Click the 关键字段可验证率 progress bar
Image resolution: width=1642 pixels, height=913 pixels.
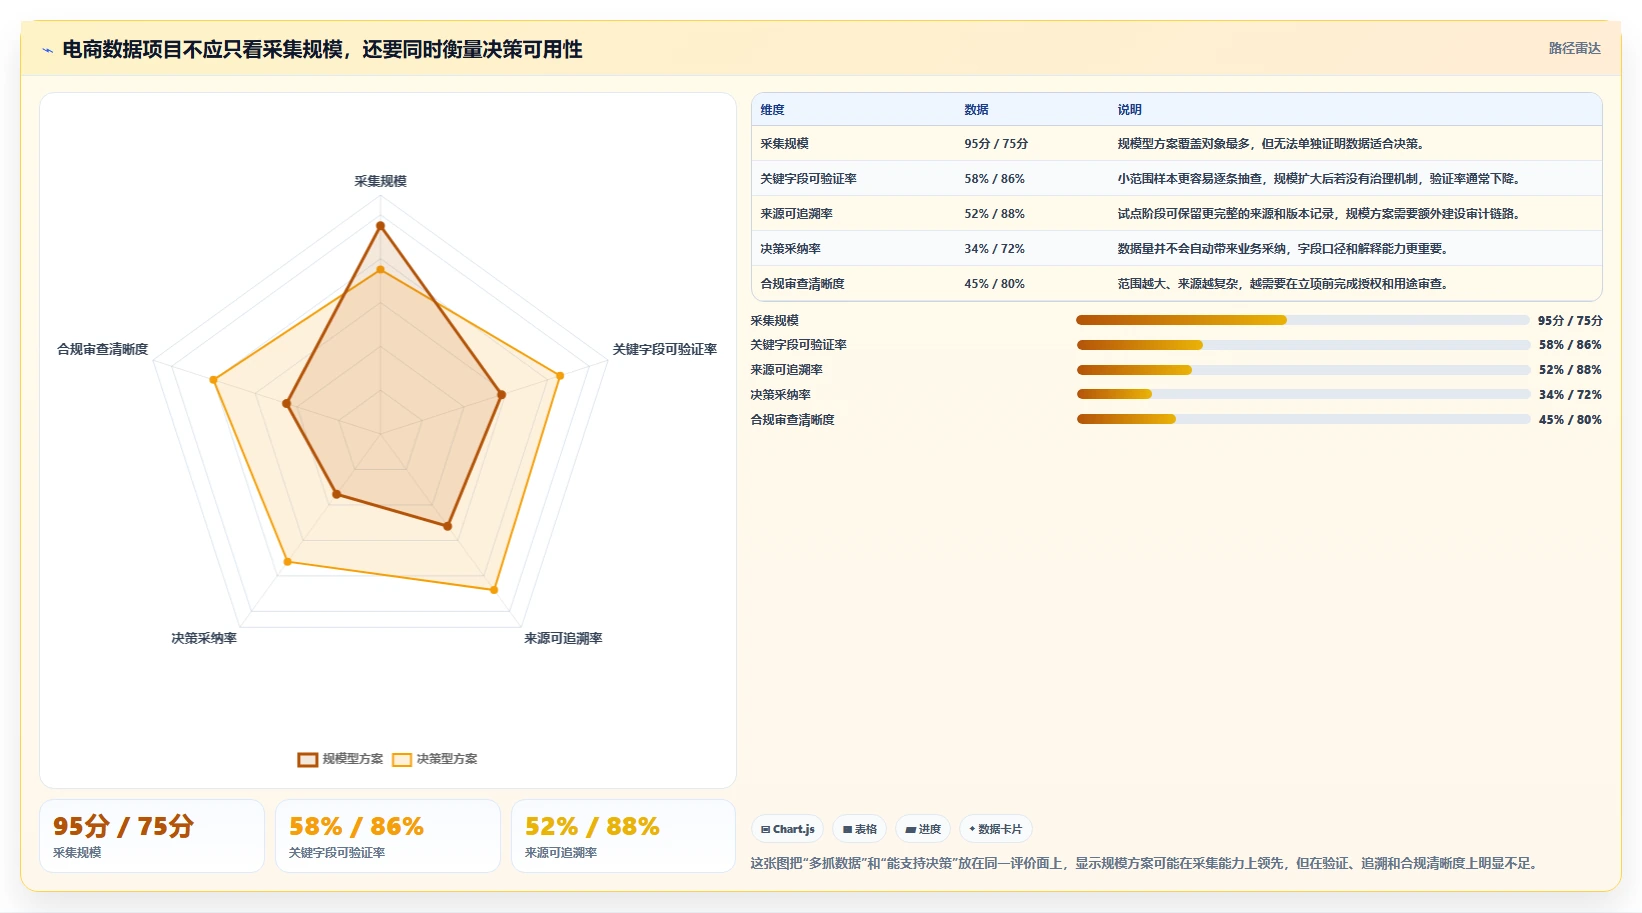[1303, 345]
